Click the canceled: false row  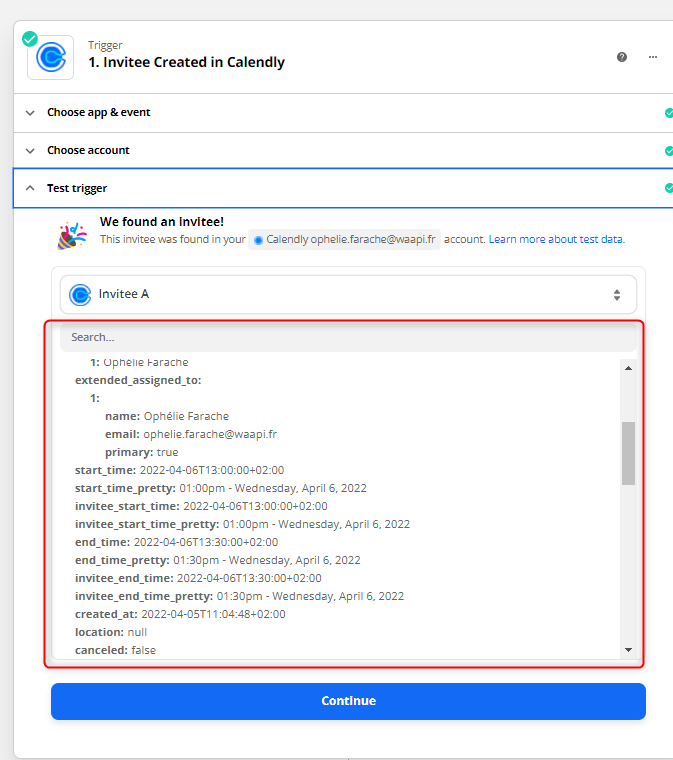pyautogui.click(x=115, y=650)
